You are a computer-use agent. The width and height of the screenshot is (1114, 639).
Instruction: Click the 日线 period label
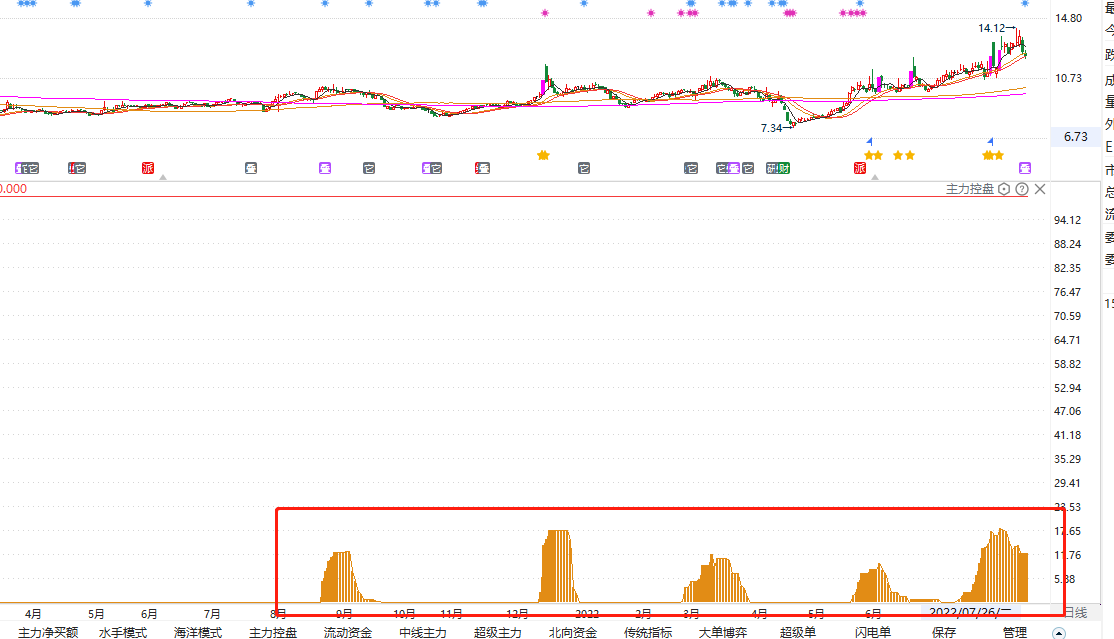point(1076,613)
